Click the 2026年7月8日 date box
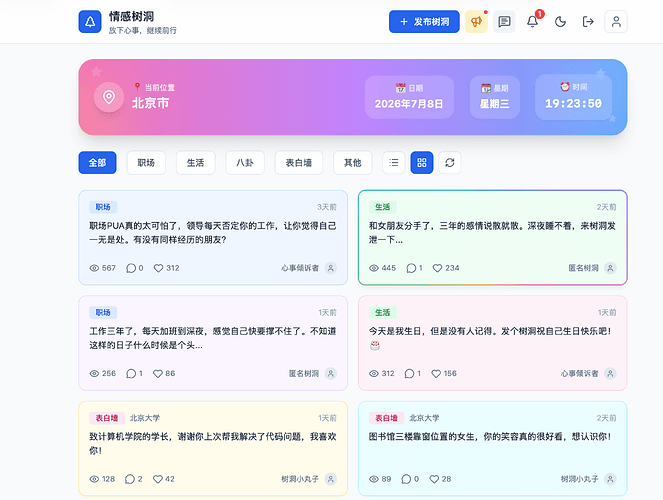This screenshot has width=663, height=500. pos(409,97)
